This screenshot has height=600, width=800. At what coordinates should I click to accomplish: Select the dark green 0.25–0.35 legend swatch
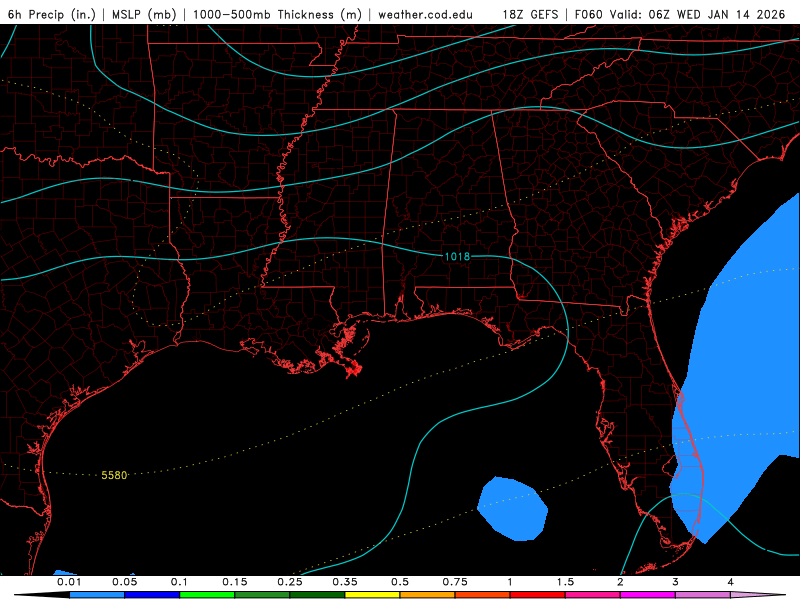(x=317, y=595)
